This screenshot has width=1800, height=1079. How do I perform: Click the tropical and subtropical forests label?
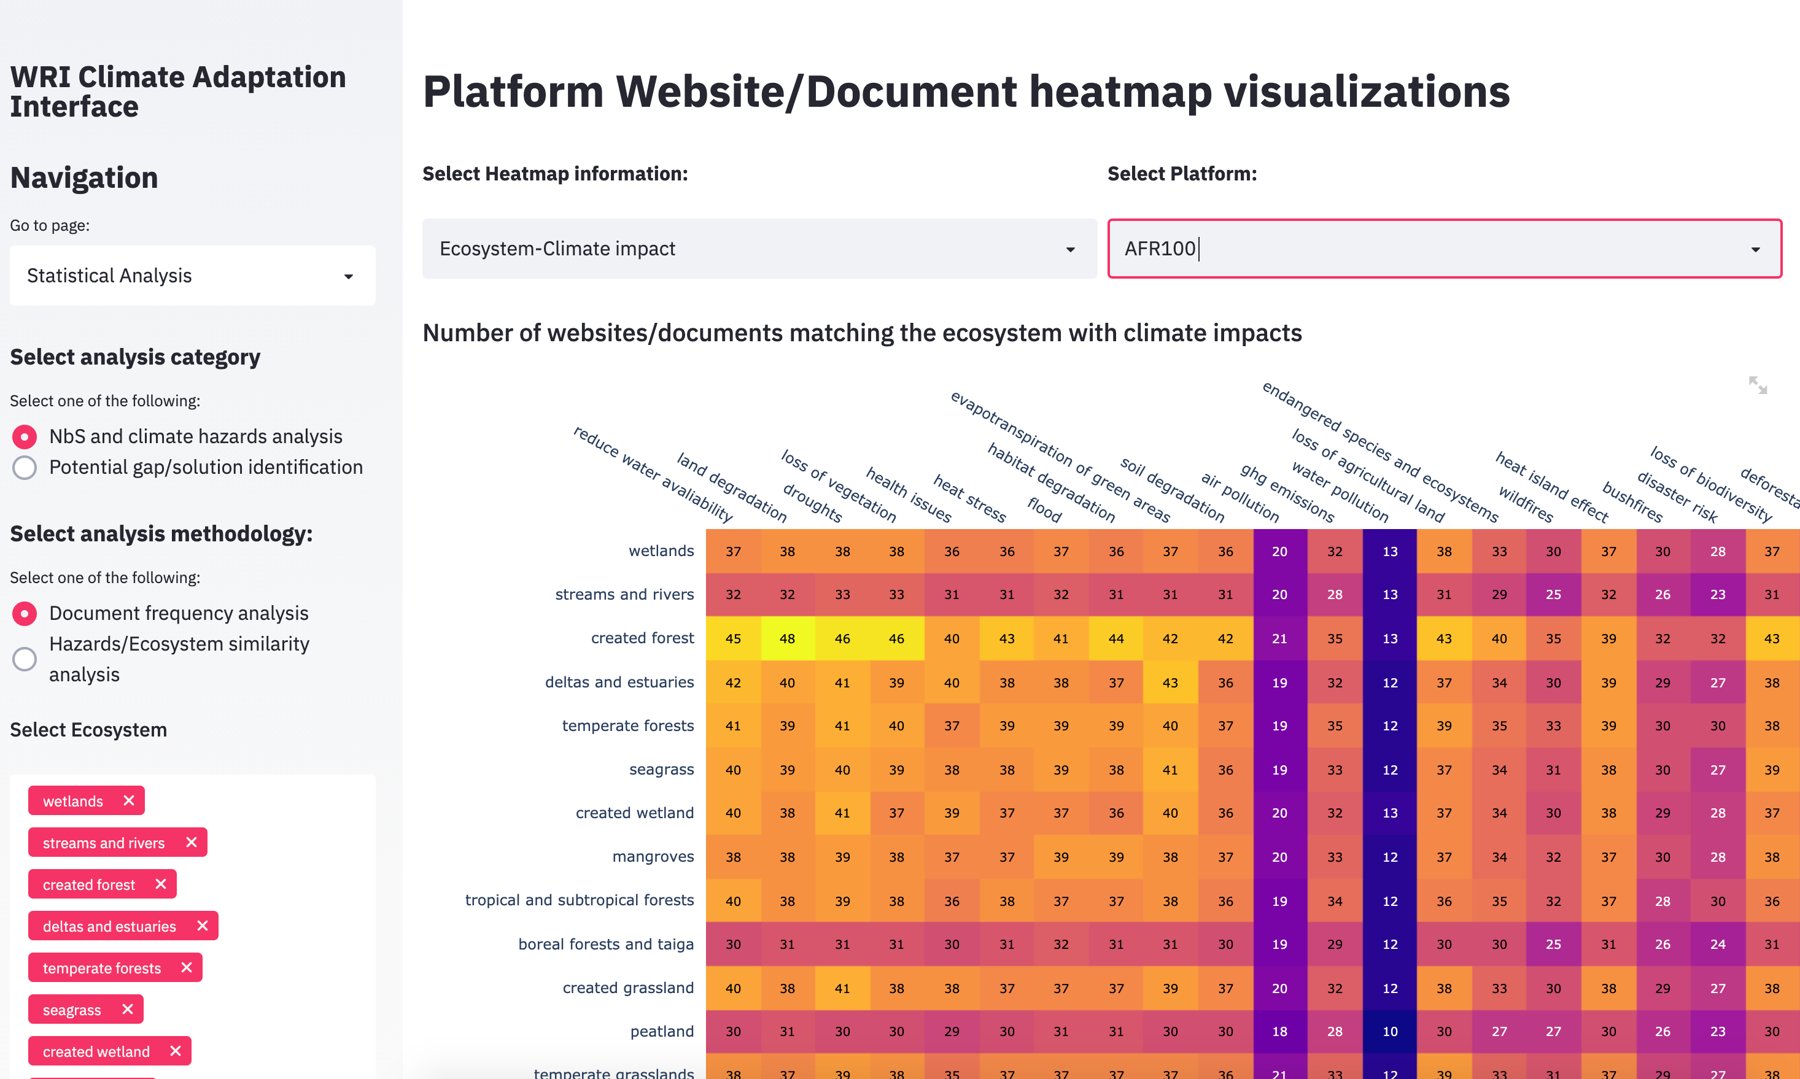[580, 900]
